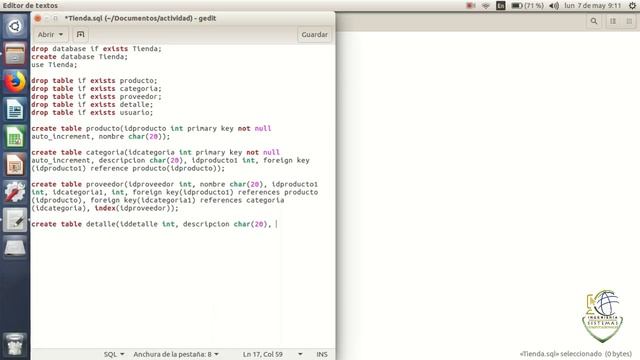This screenshot has height=360, width=640.
Task: Click the Editor de textos app menu title
Action: [x=30, y=6]
